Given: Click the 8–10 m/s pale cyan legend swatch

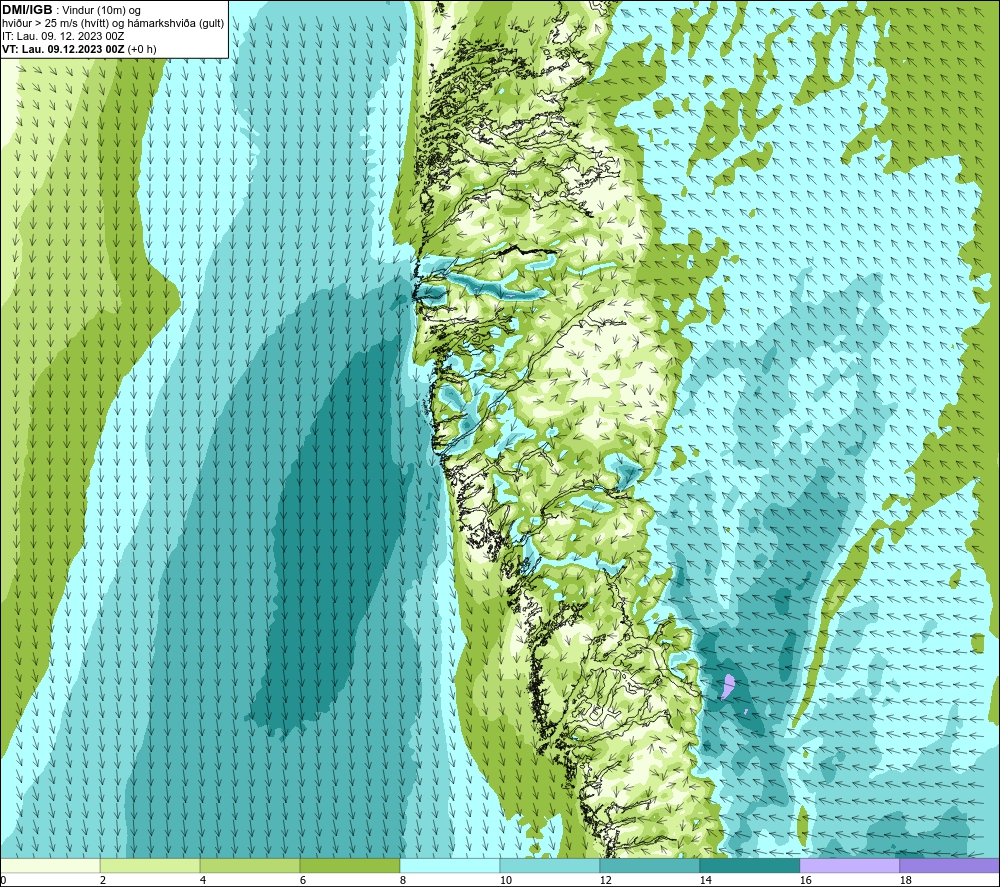Looking at the screenshot, I should point(450,865).
